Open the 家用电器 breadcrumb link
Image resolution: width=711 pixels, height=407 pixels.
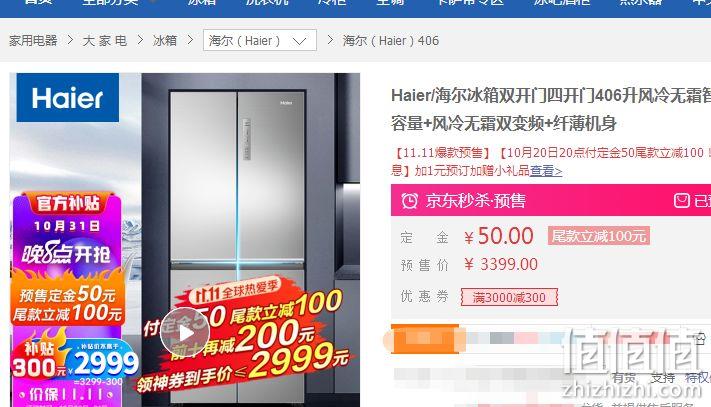33,40
